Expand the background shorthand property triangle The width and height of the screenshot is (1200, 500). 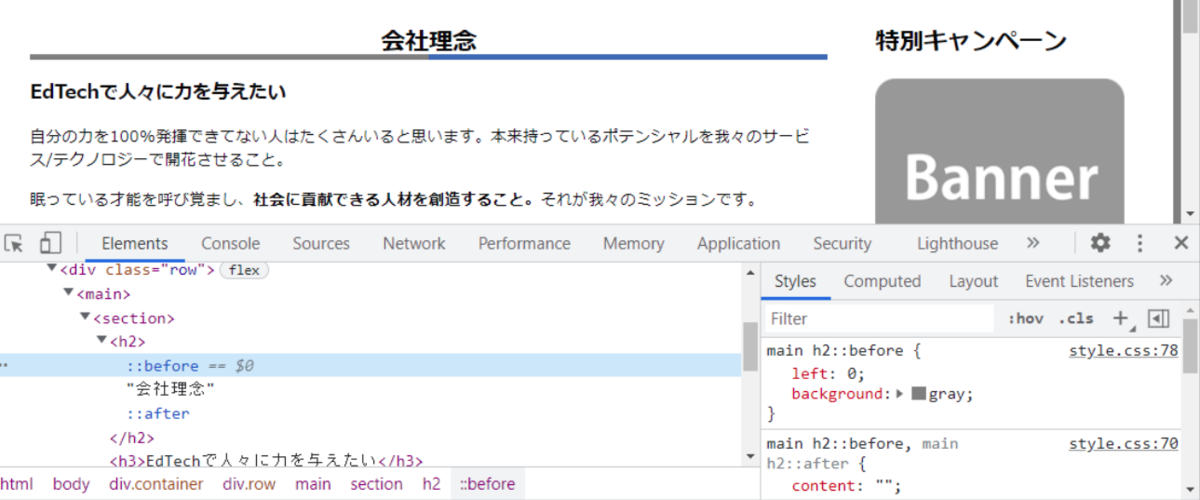(899, 394)
